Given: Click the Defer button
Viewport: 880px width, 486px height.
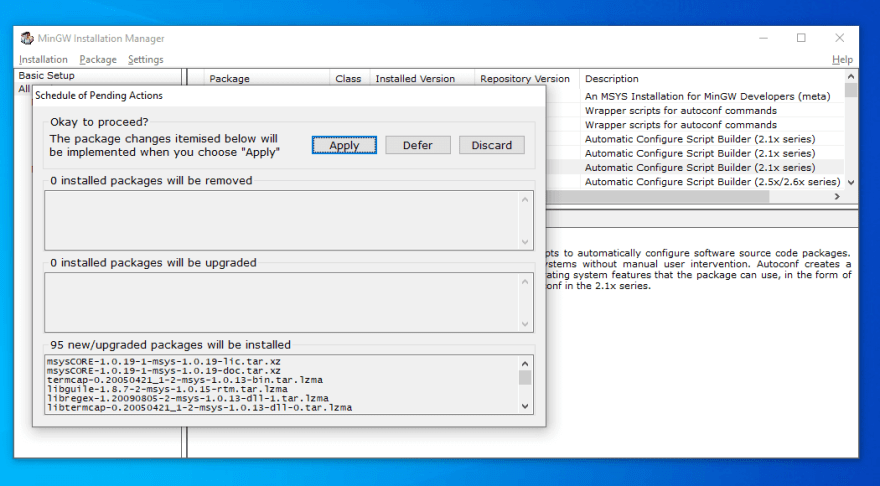Looking at the screenshot, I should click(x=418, y=145).
